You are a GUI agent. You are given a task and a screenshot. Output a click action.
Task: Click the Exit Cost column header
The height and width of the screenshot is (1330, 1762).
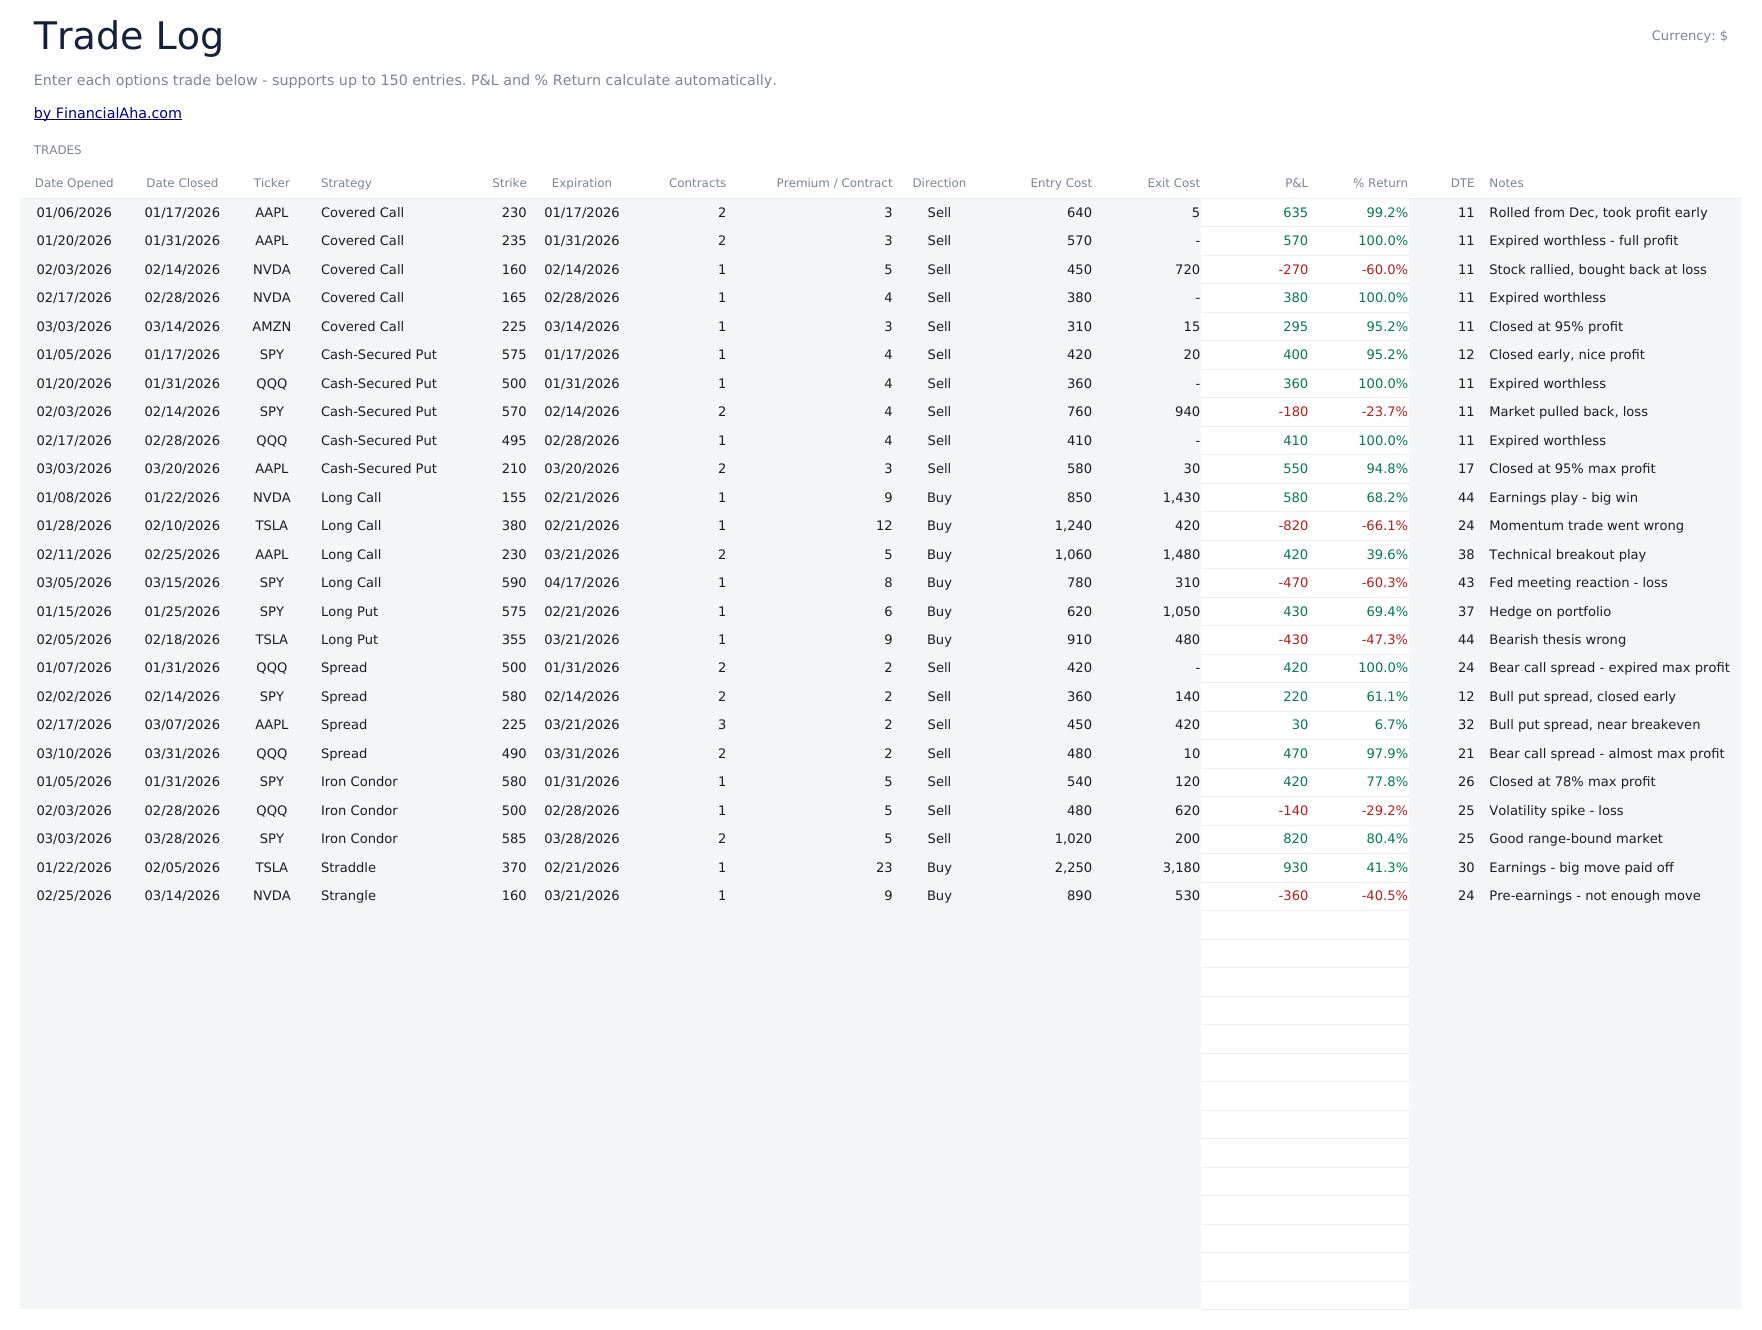point(1173,183)
